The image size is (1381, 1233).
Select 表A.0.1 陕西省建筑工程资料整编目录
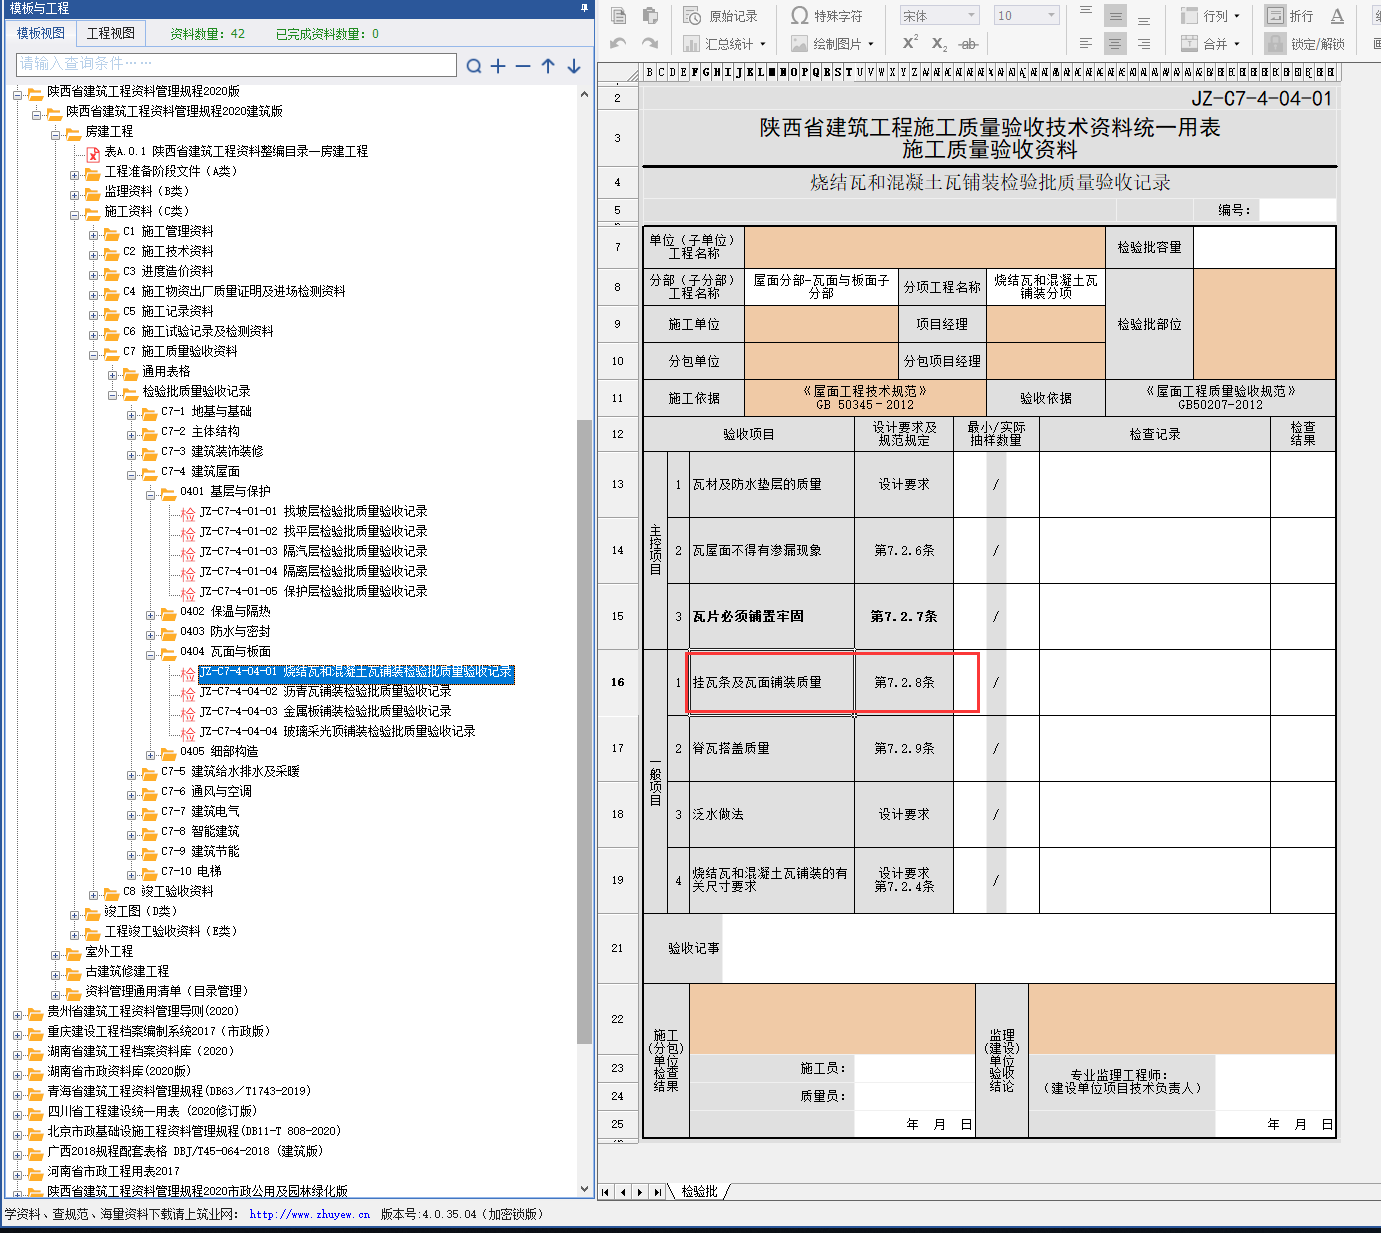pyautogui.click(x=236, y=152)
